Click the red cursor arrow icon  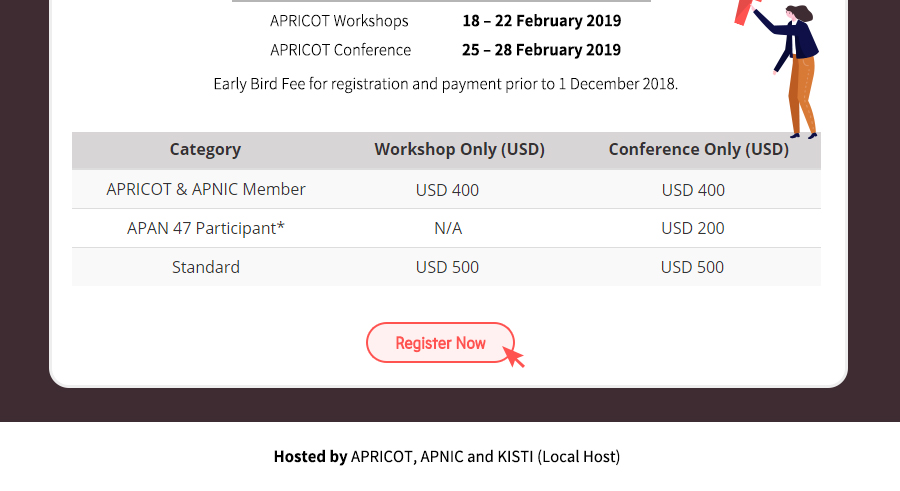[514, 357]
